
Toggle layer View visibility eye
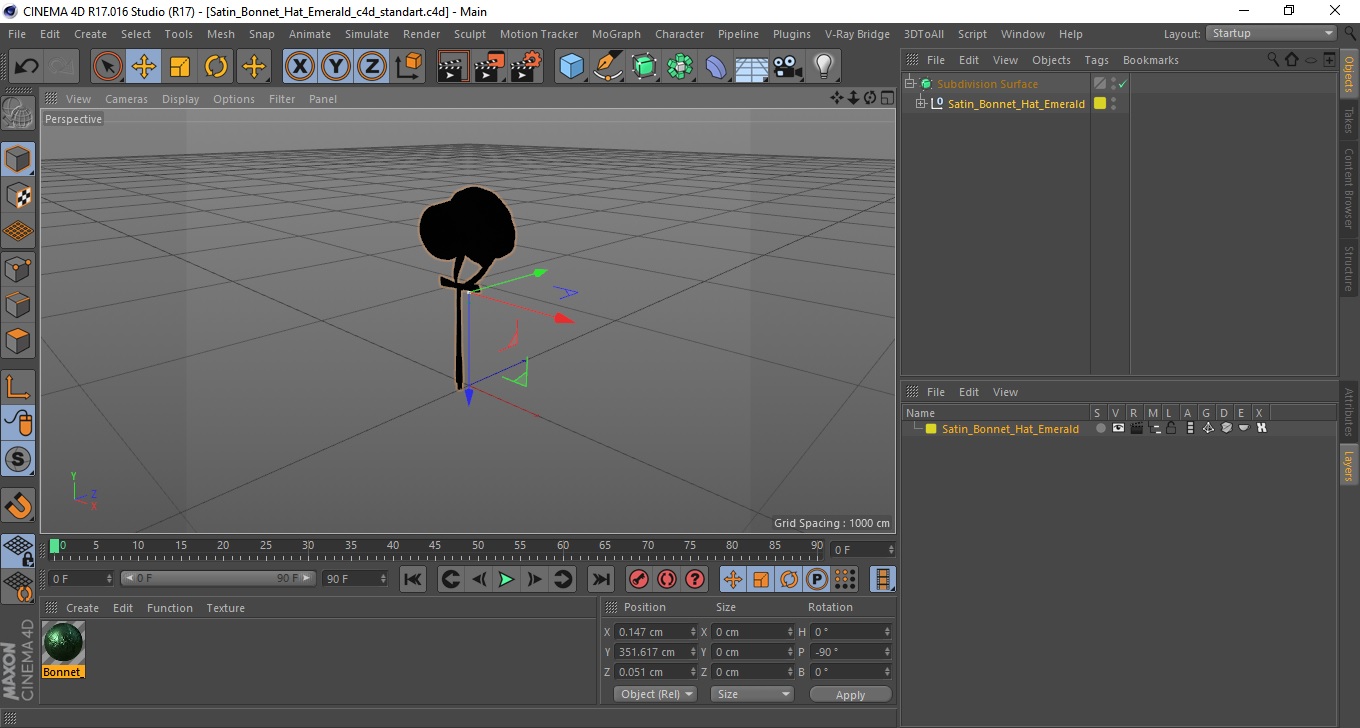point(1118,428)
